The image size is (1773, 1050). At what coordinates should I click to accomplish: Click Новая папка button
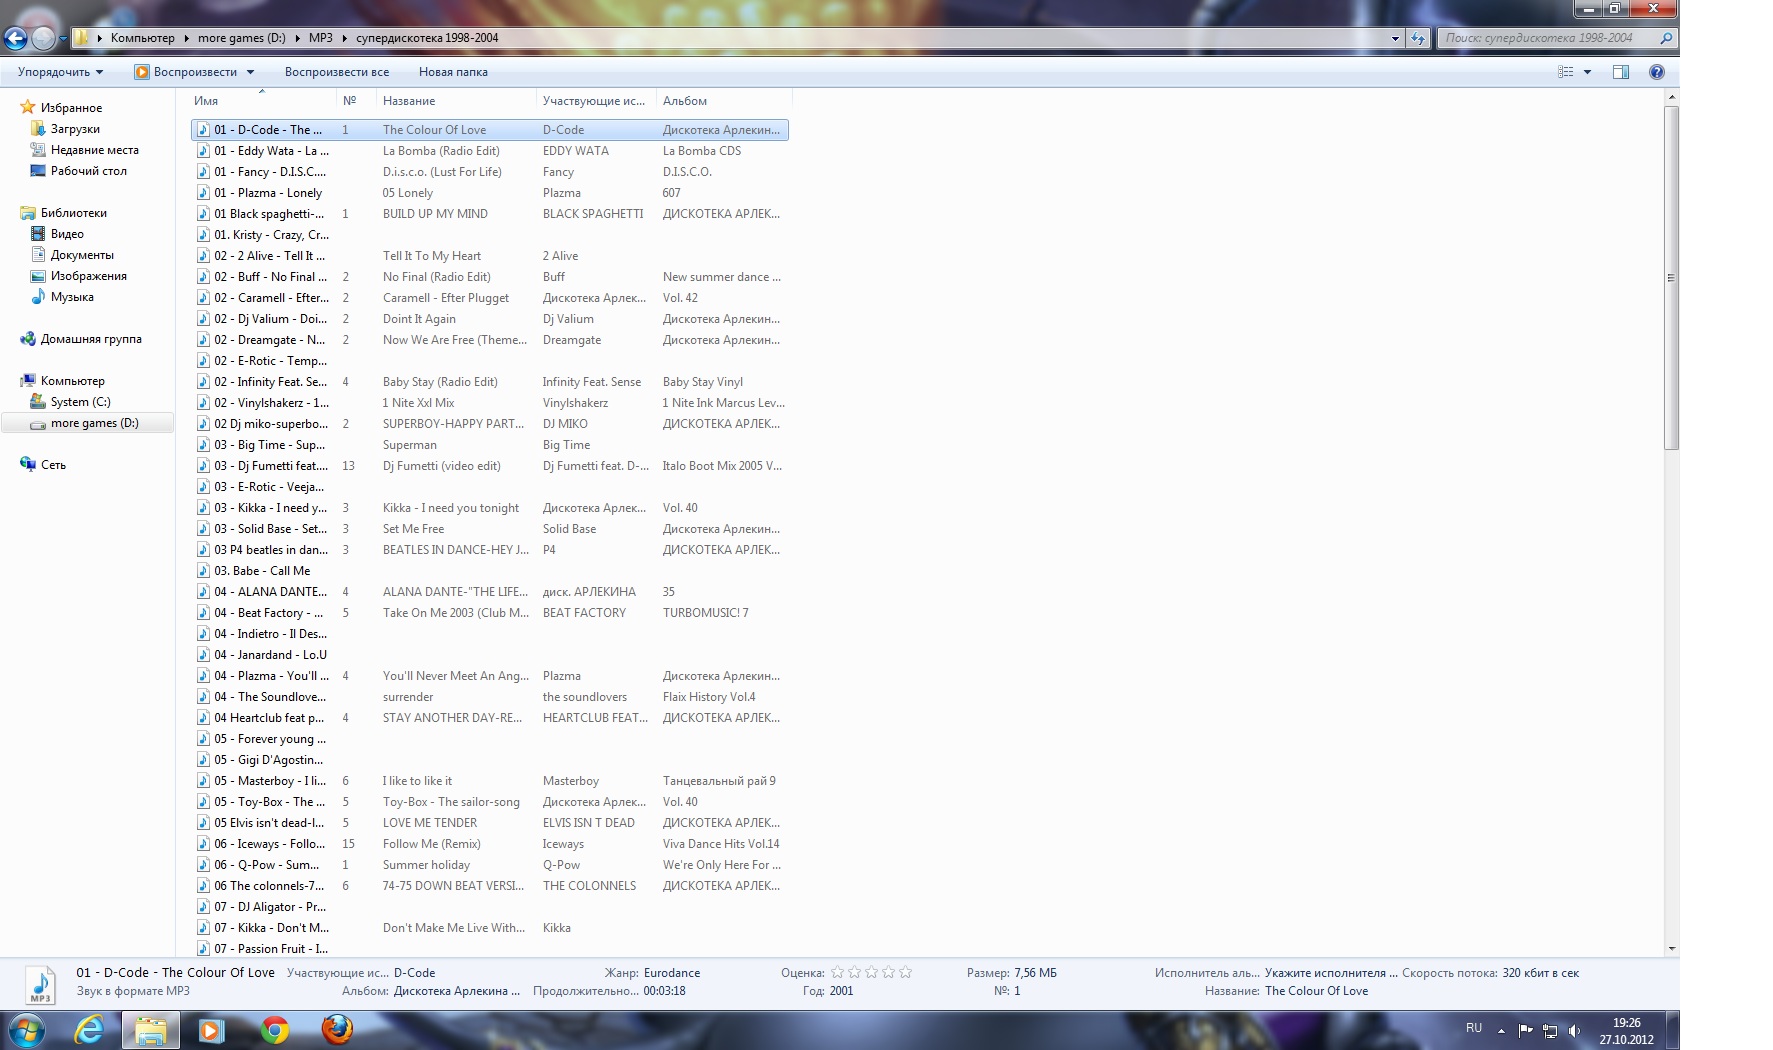(x=453, y=72)
